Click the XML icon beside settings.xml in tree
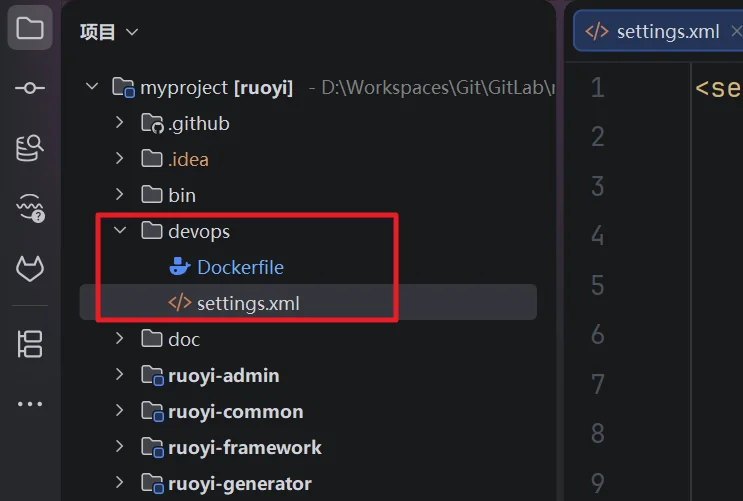This screenshot has height=501, width=743. click(x=180, y=303)
